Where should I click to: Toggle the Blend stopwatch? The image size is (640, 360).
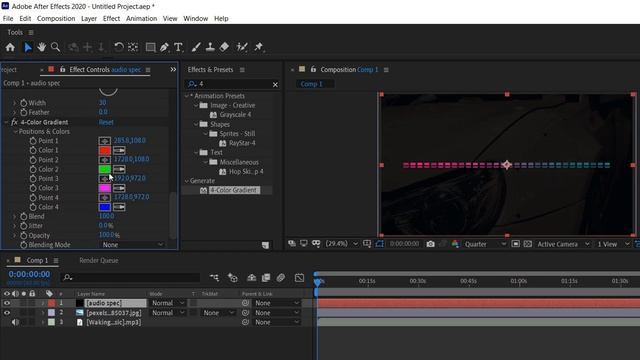(x=24, y=216)
